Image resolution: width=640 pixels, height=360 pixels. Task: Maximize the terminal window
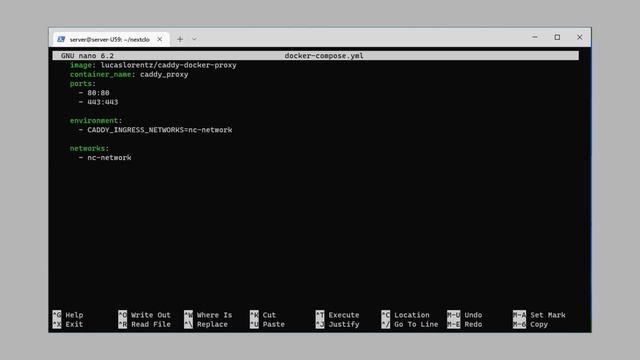pos(557,37)
